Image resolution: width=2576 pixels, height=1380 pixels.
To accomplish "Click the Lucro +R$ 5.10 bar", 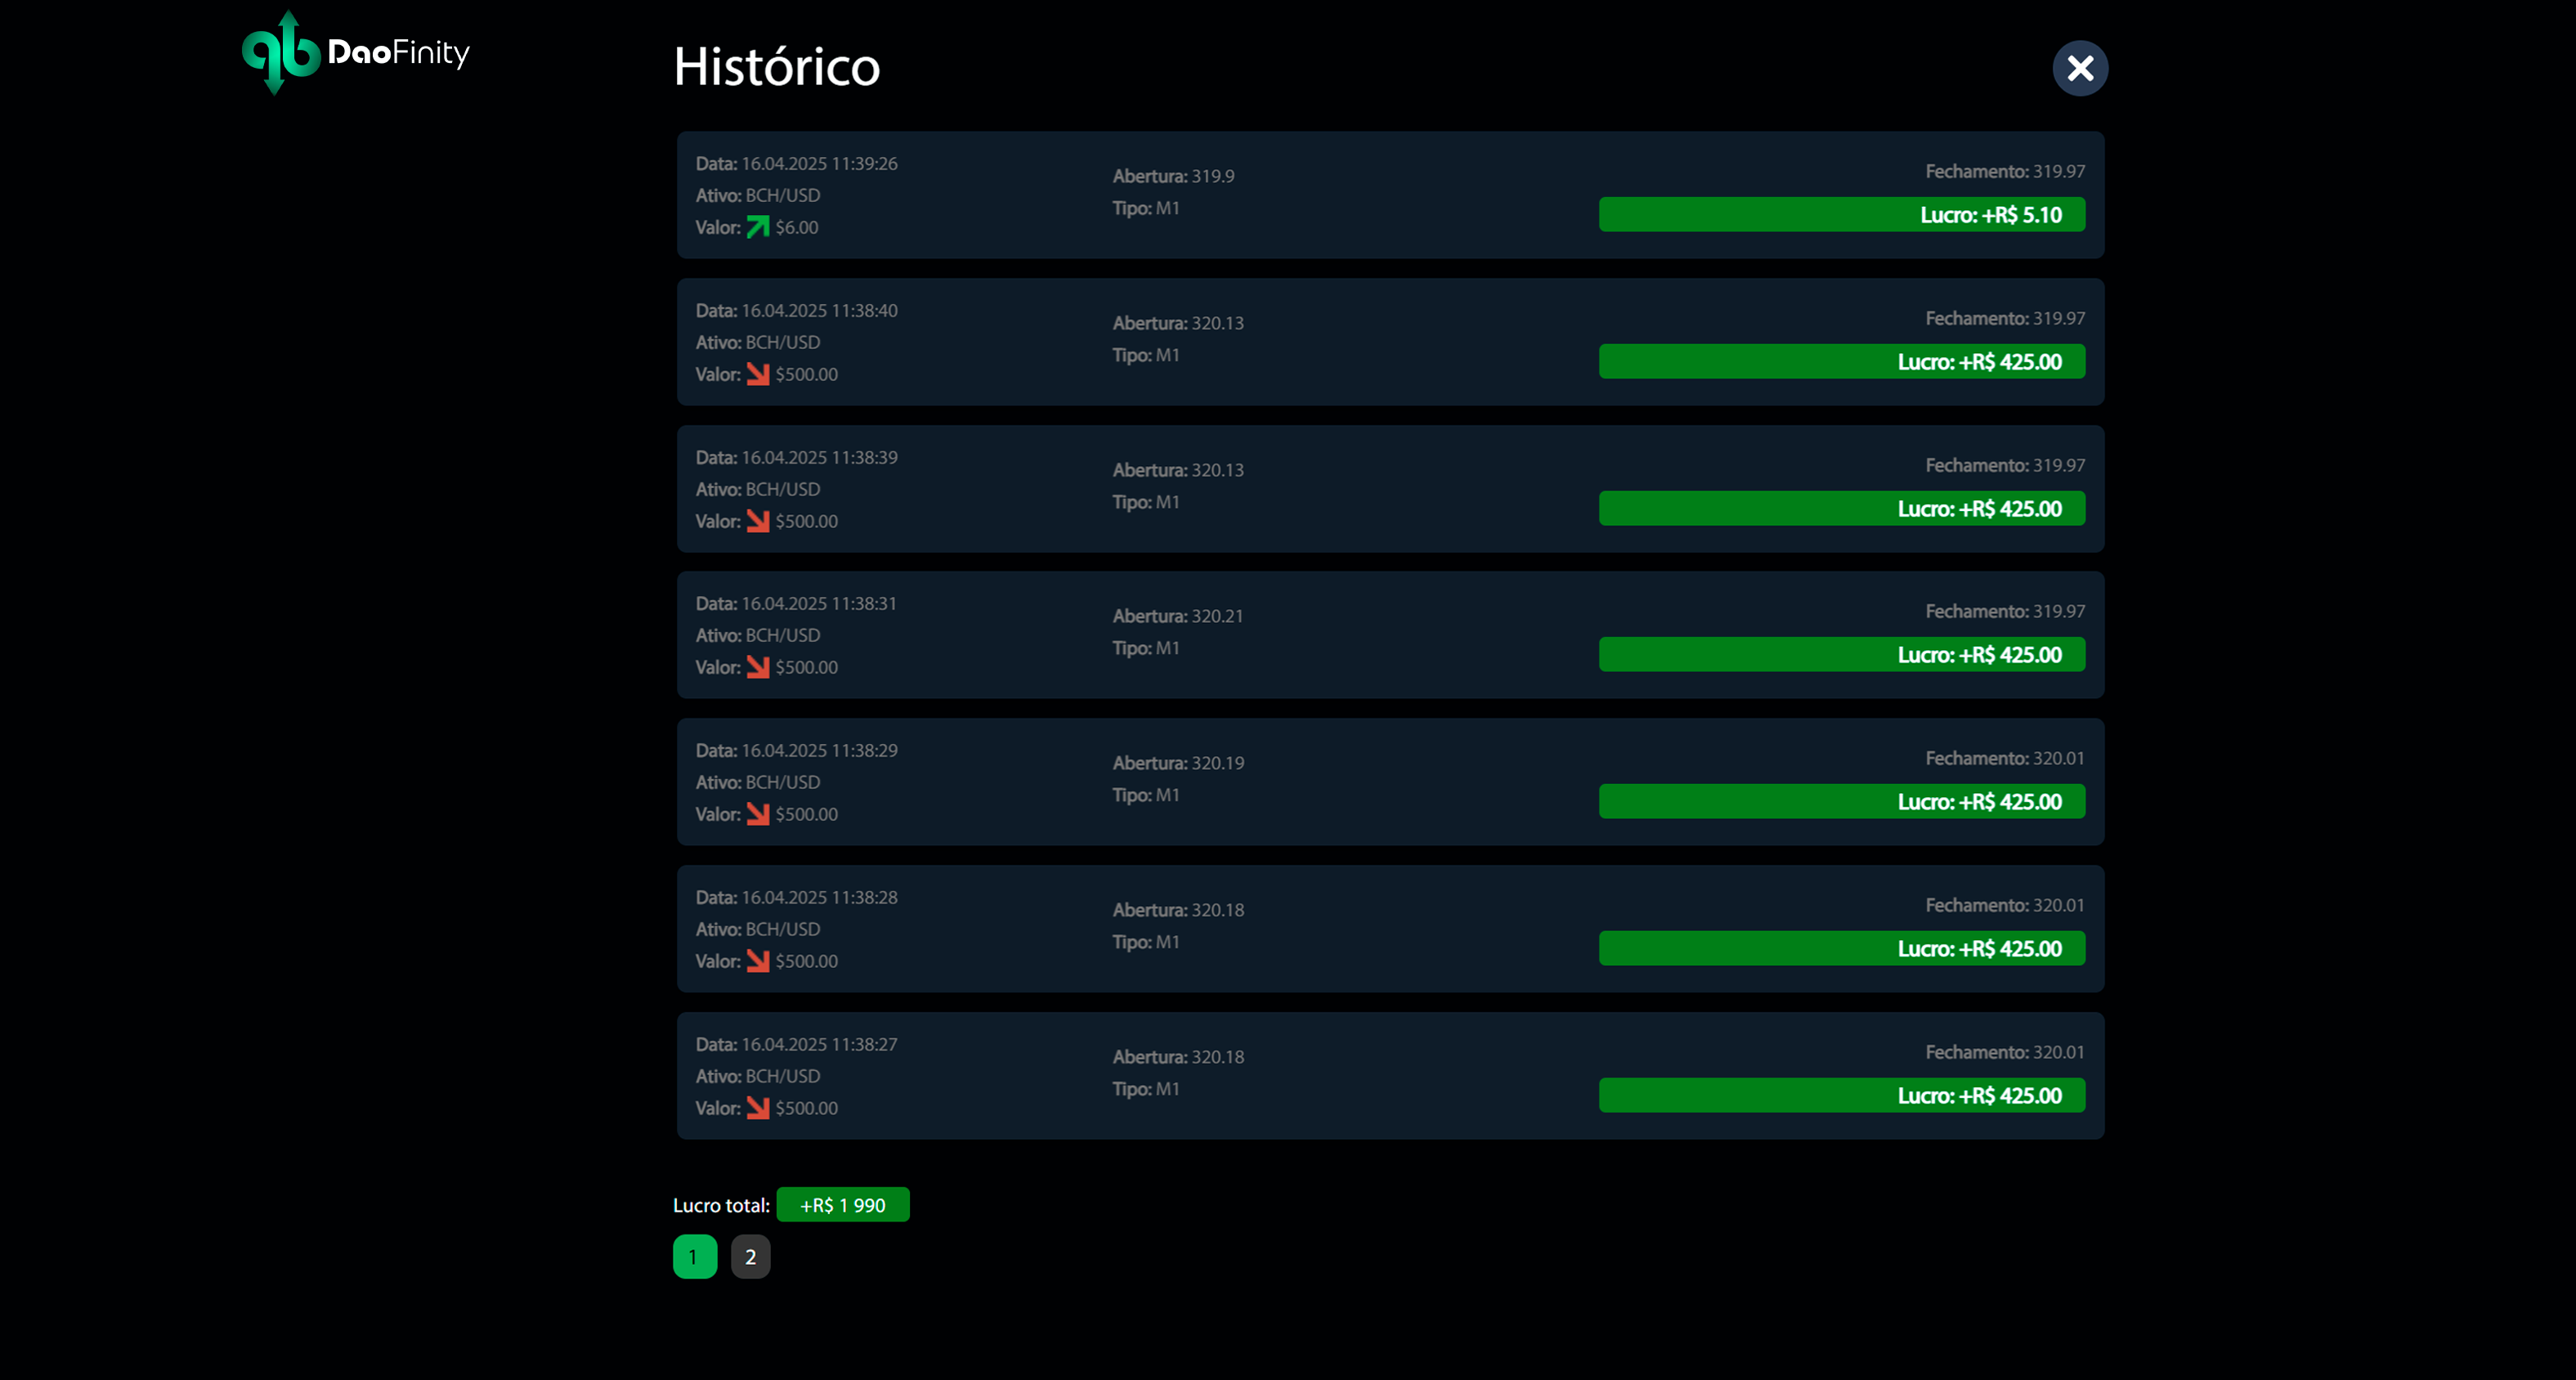I will click(1842, 215).
